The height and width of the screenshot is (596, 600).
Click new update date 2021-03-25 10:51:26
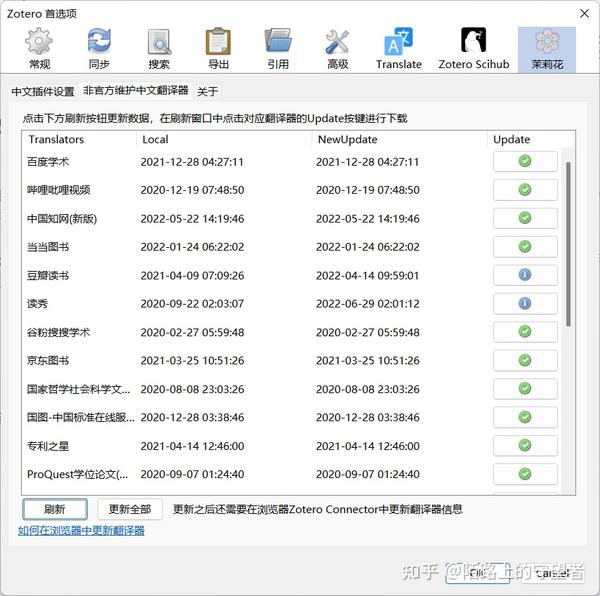click(x=368, y=361)
